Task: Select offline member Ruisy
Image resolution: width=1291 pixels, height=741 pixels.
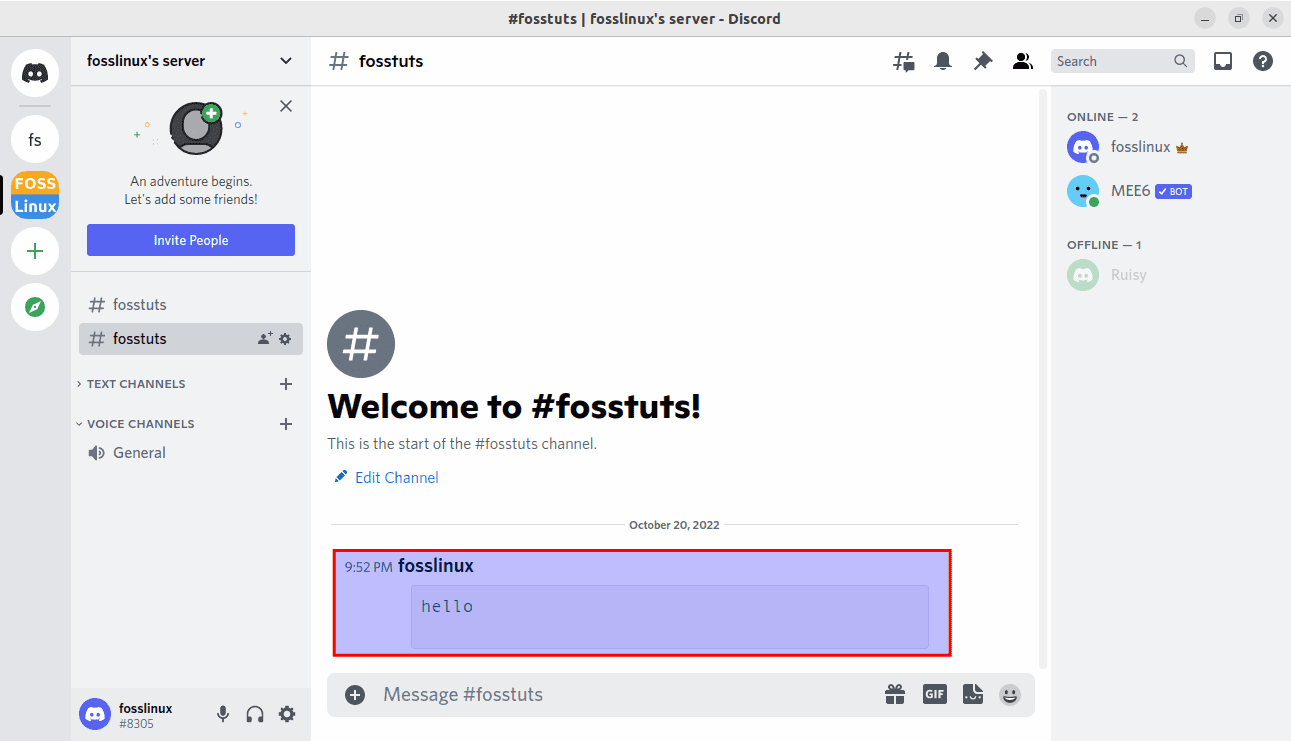Action: (1171, 275)
